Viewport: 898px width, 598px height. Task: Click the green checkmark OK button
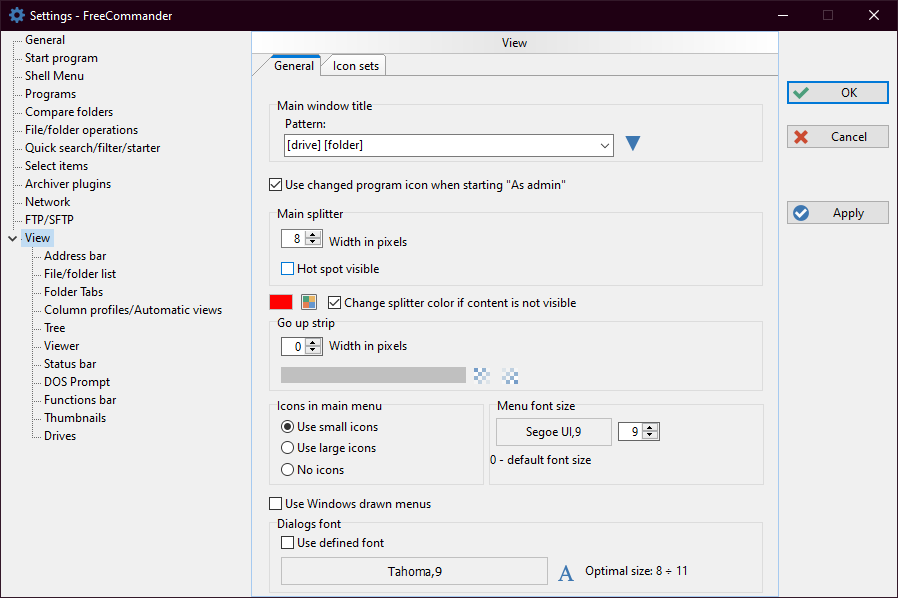pyautogui.click(x=837, y=92)
